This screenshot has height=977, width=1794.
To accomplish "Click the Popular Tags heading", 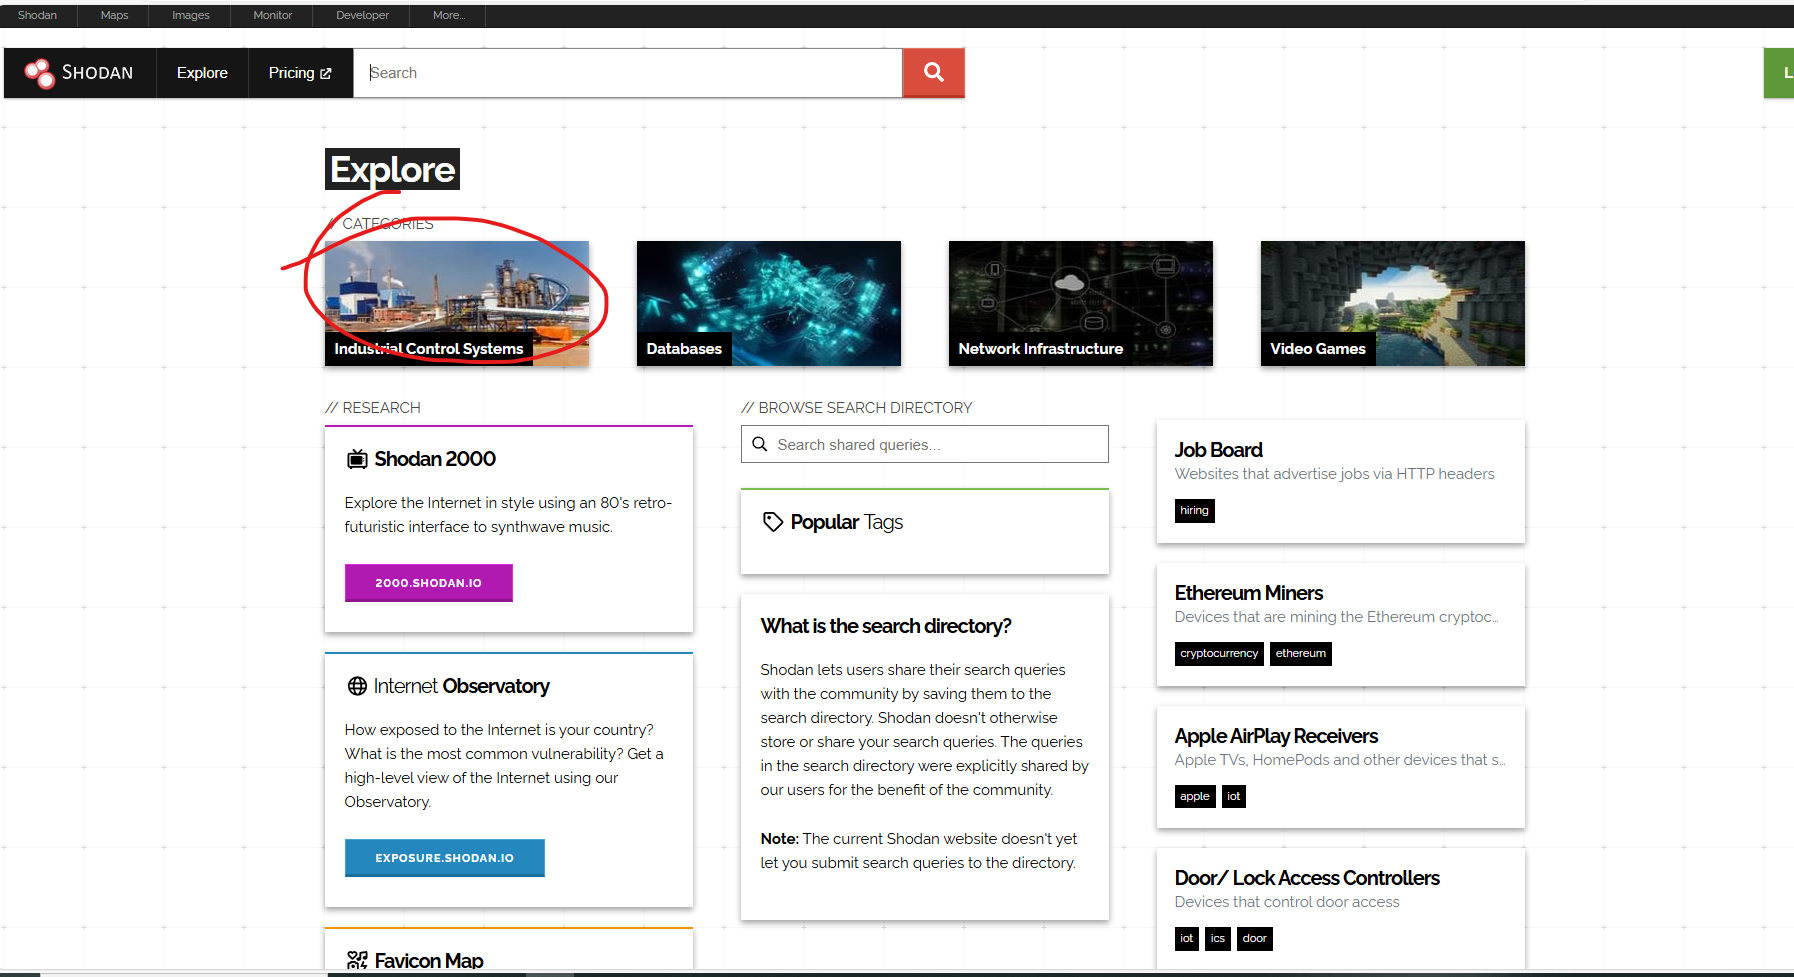I will tap(847, 522).
